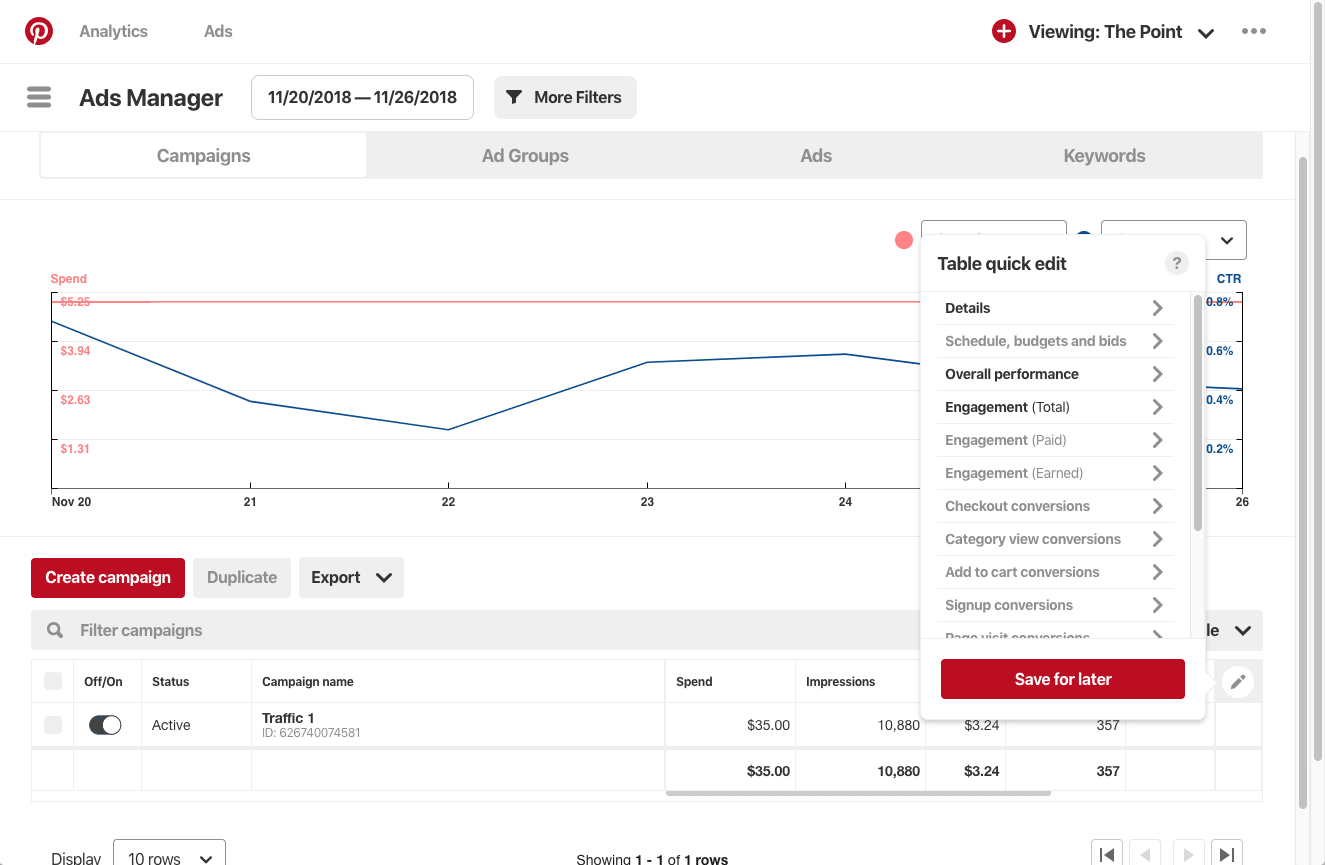Click the quick edit panel scrollbar
This screenshot has height=865, width=1325.
coord(1197,413)
